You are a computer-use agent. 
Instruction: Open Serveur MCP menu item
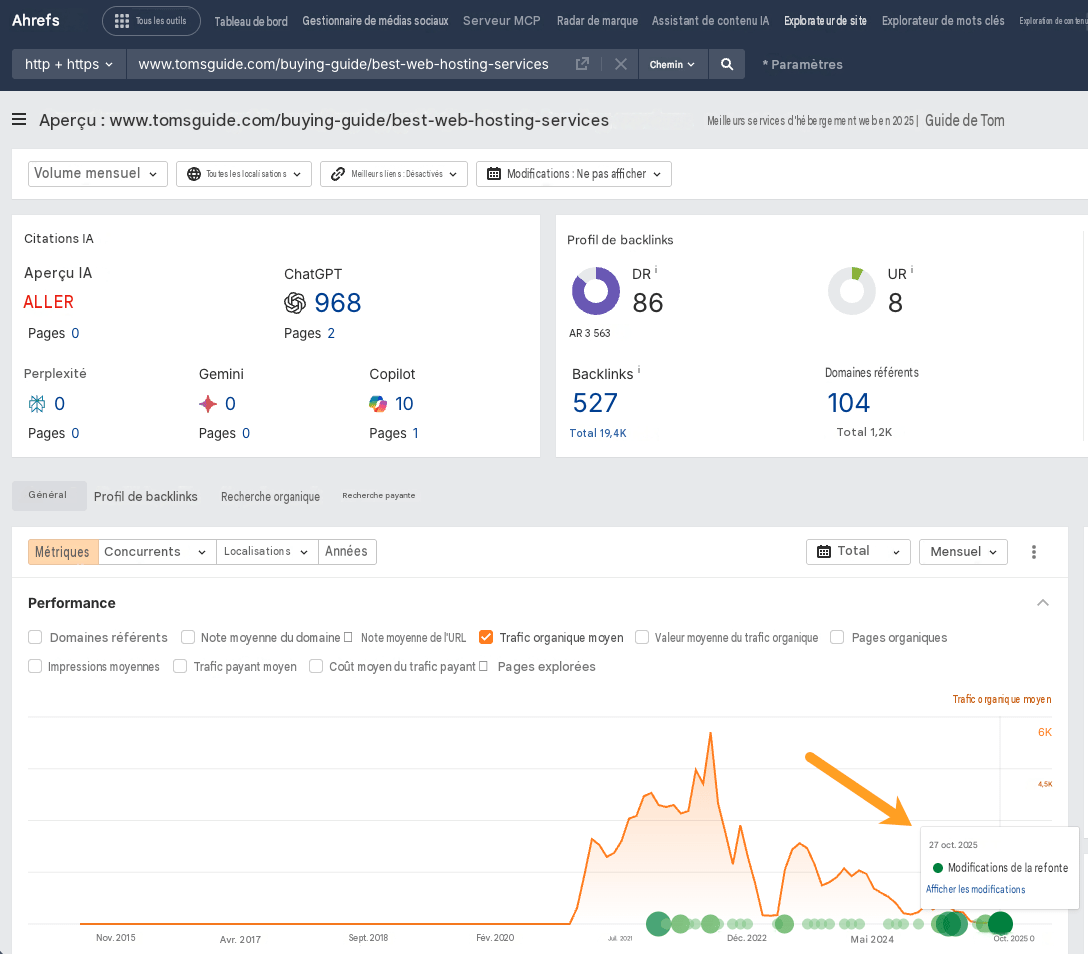(502, 21)
